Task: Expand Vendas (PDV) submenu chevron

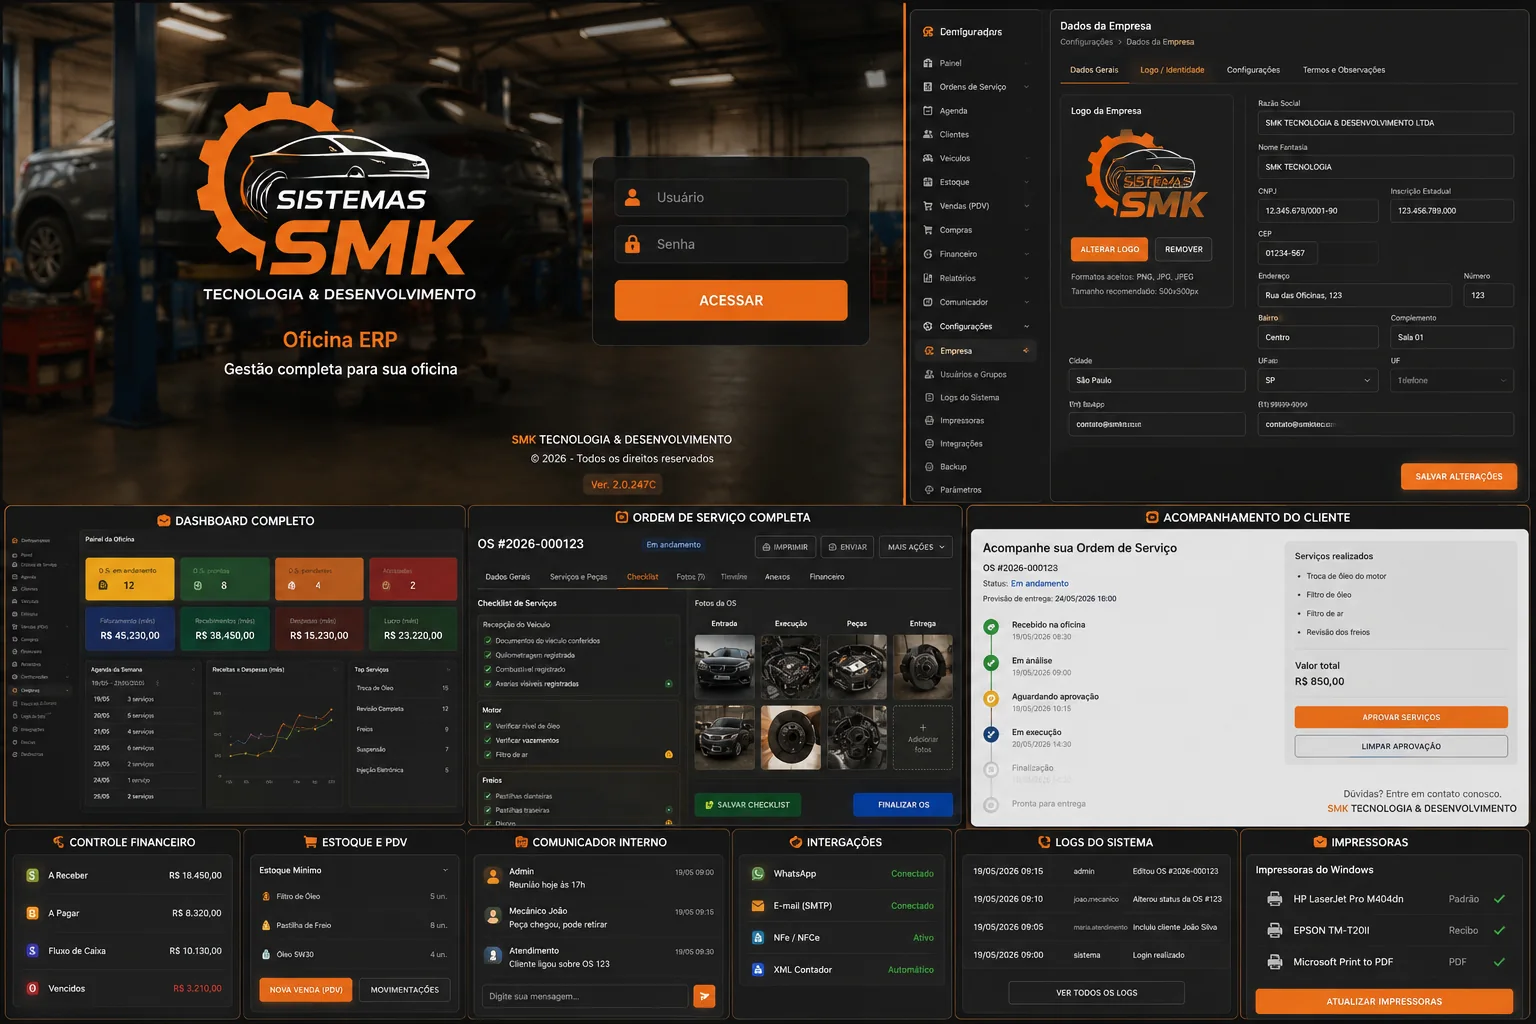Action: [x=1027, y=206]
